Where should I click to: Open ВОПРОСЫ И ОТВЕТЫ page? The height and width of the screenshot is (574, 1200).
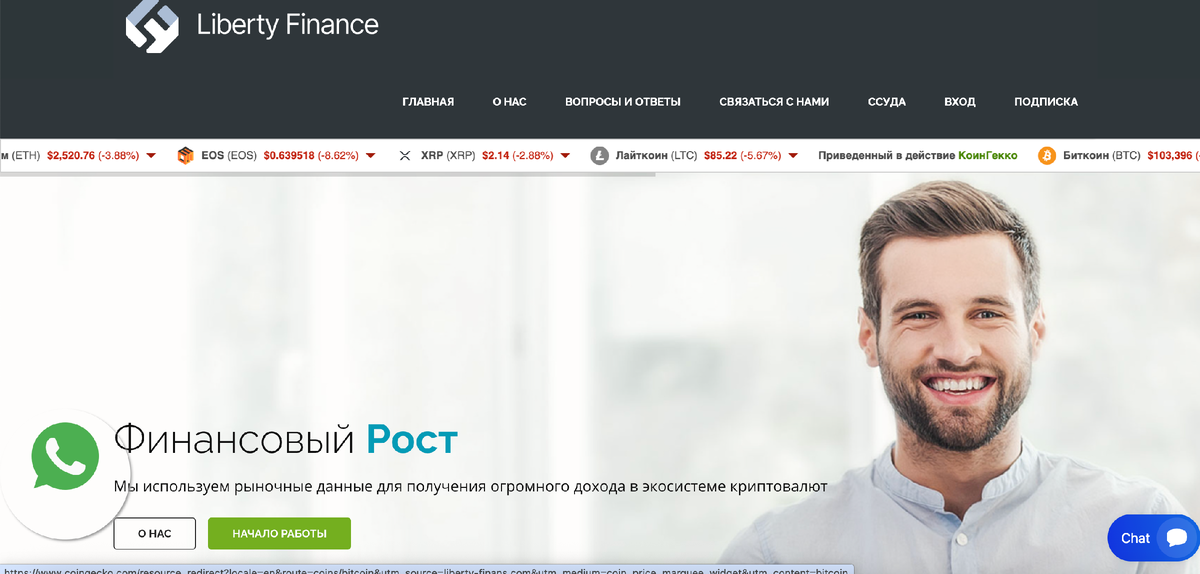623,102
